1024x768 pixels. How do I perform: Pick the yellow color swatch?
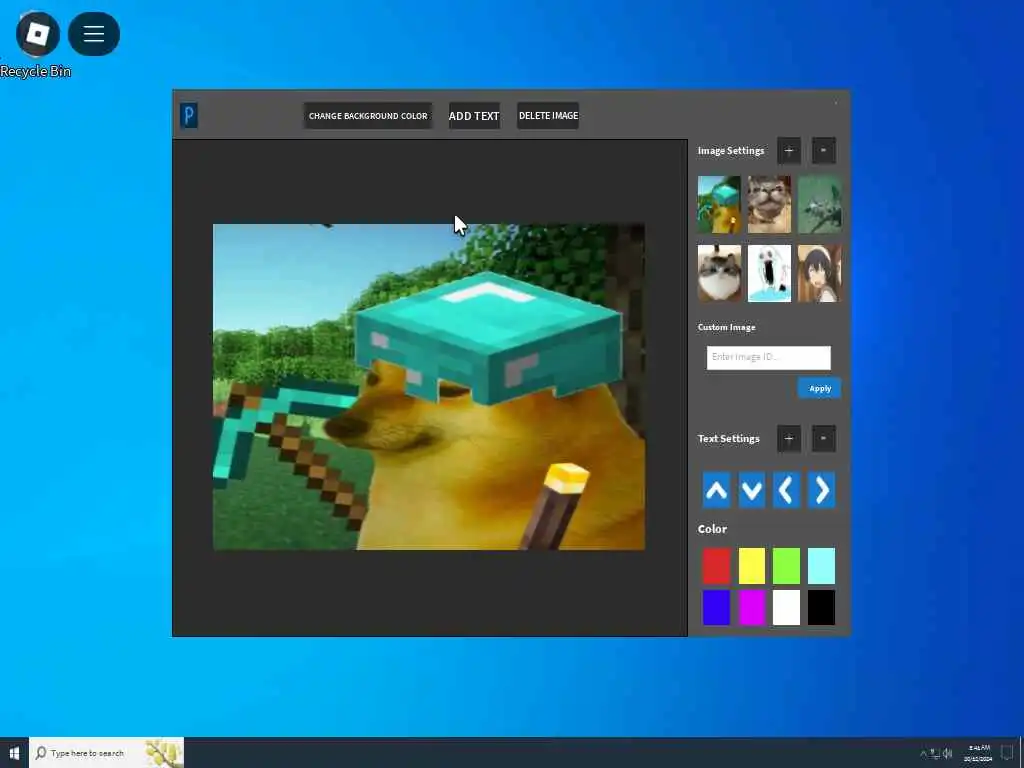[x=752, y=566]
